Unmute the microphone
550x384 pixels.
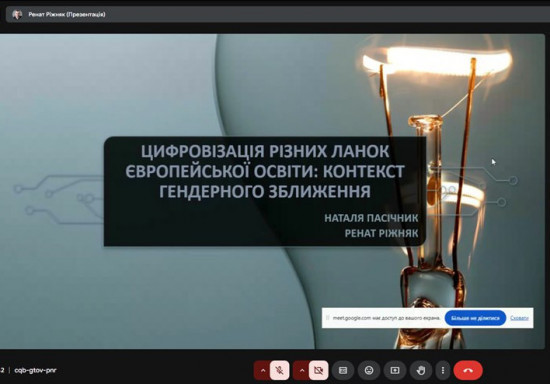(x=280, y=370)
